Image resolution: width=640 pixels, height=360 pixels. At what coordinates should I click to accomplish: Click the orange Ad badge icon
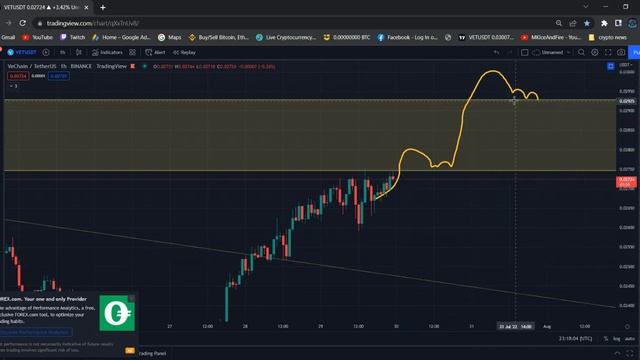pyautogui.click(x=130, y=350)
